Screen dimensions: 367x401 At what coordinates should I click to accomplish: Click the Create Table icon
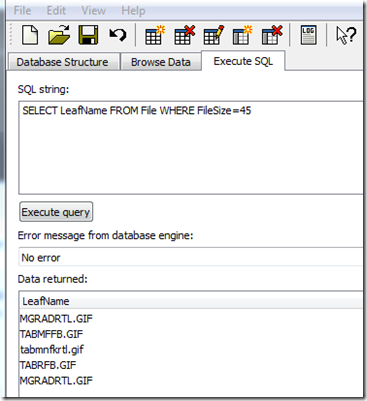pyautogui.click(x=155, y=35)
